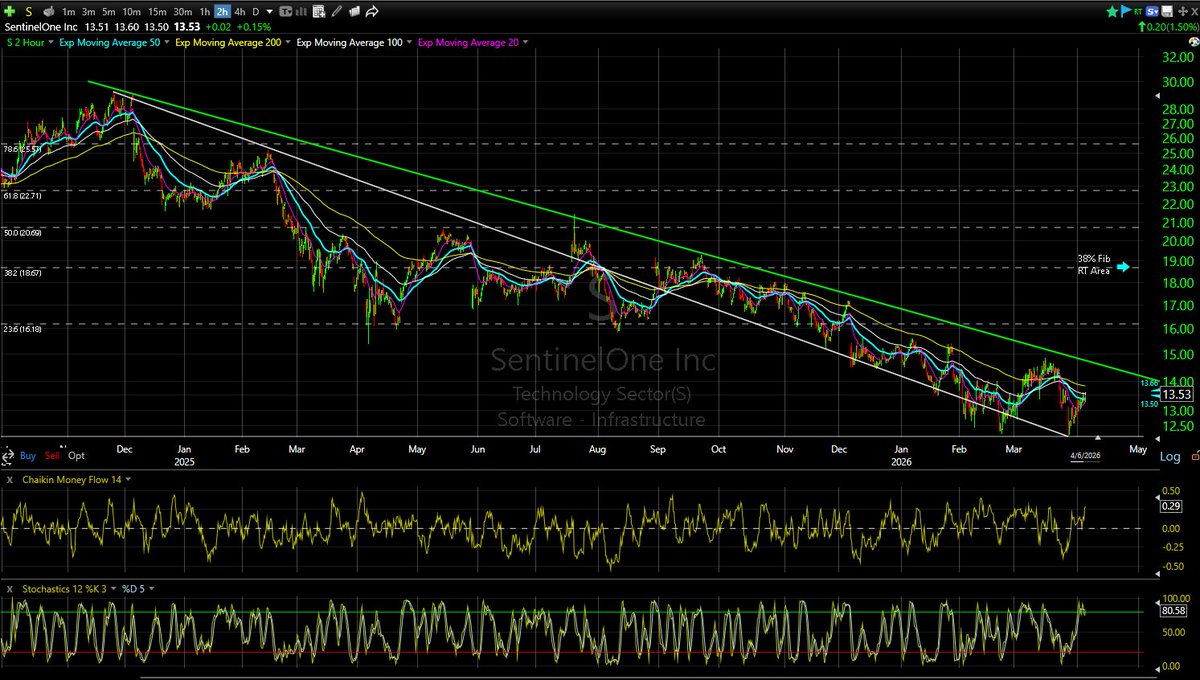Select the 10m timeframe
The height and width of the screenshot is (680, 1200).
[x=131, y=12]
